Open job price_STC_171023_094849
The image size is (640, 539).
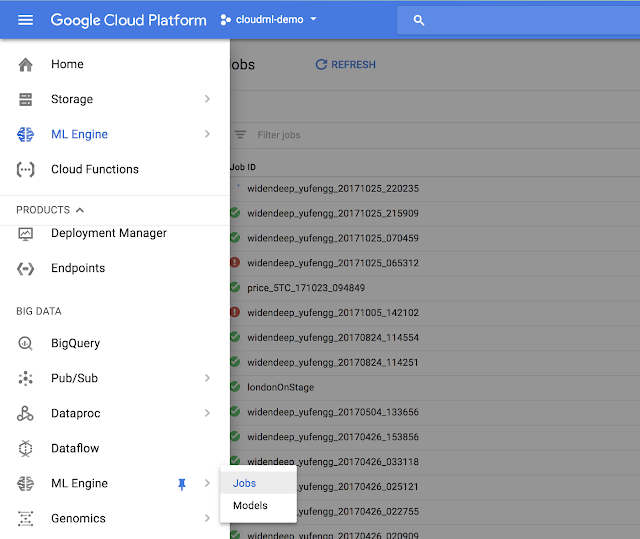[x=306, y=288]
